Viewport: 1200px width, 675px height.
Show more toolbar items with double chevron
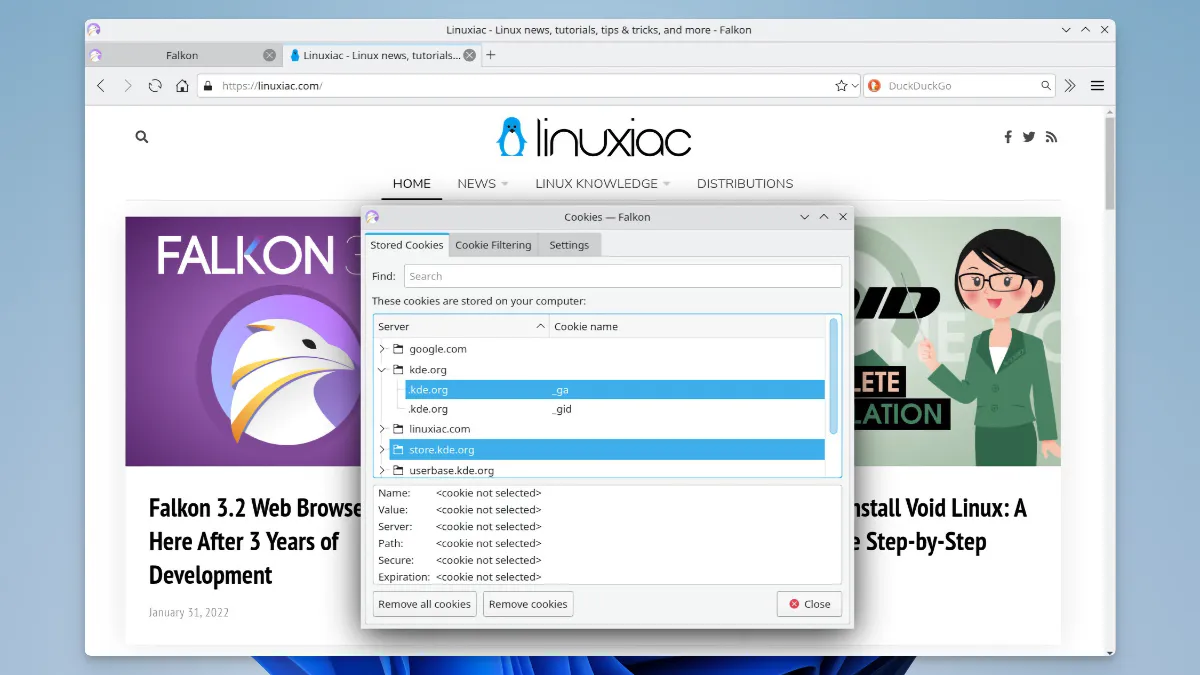(x=1070, y=86)
